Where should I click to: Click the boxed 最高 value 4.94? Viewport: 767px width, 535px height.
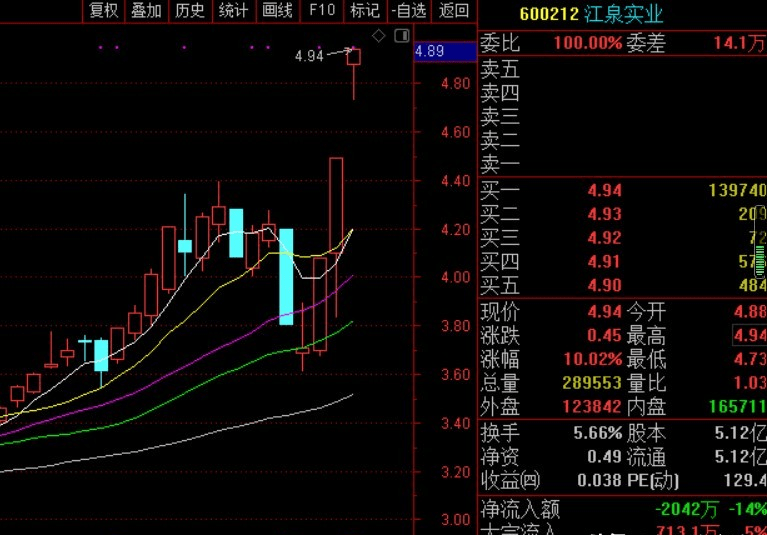(x=748, y=335)
